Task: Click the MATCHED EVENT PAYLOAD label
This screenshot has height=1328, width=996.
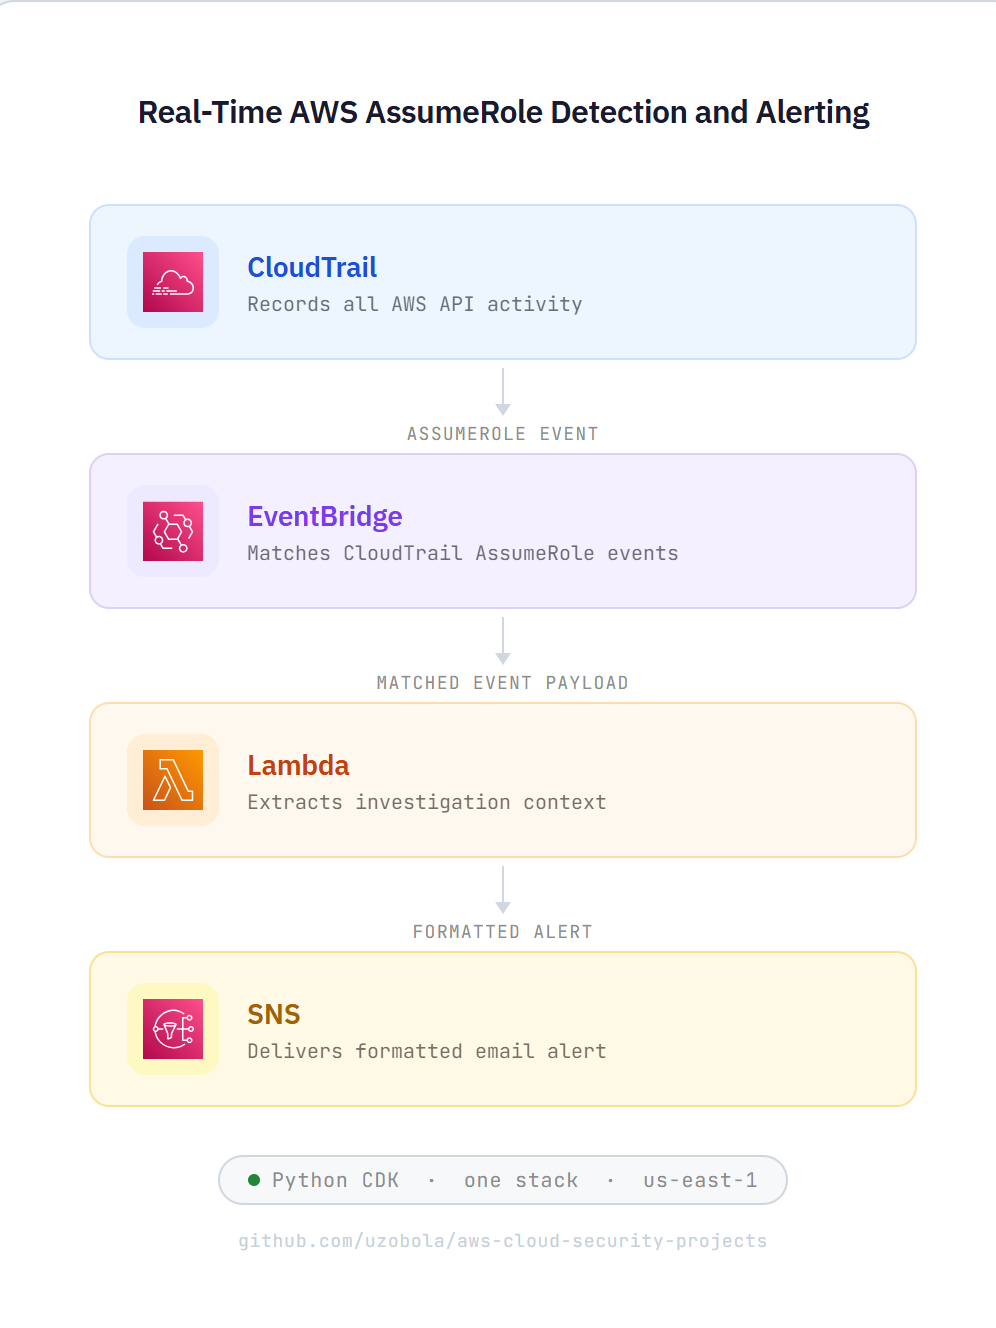Action: 503,683
